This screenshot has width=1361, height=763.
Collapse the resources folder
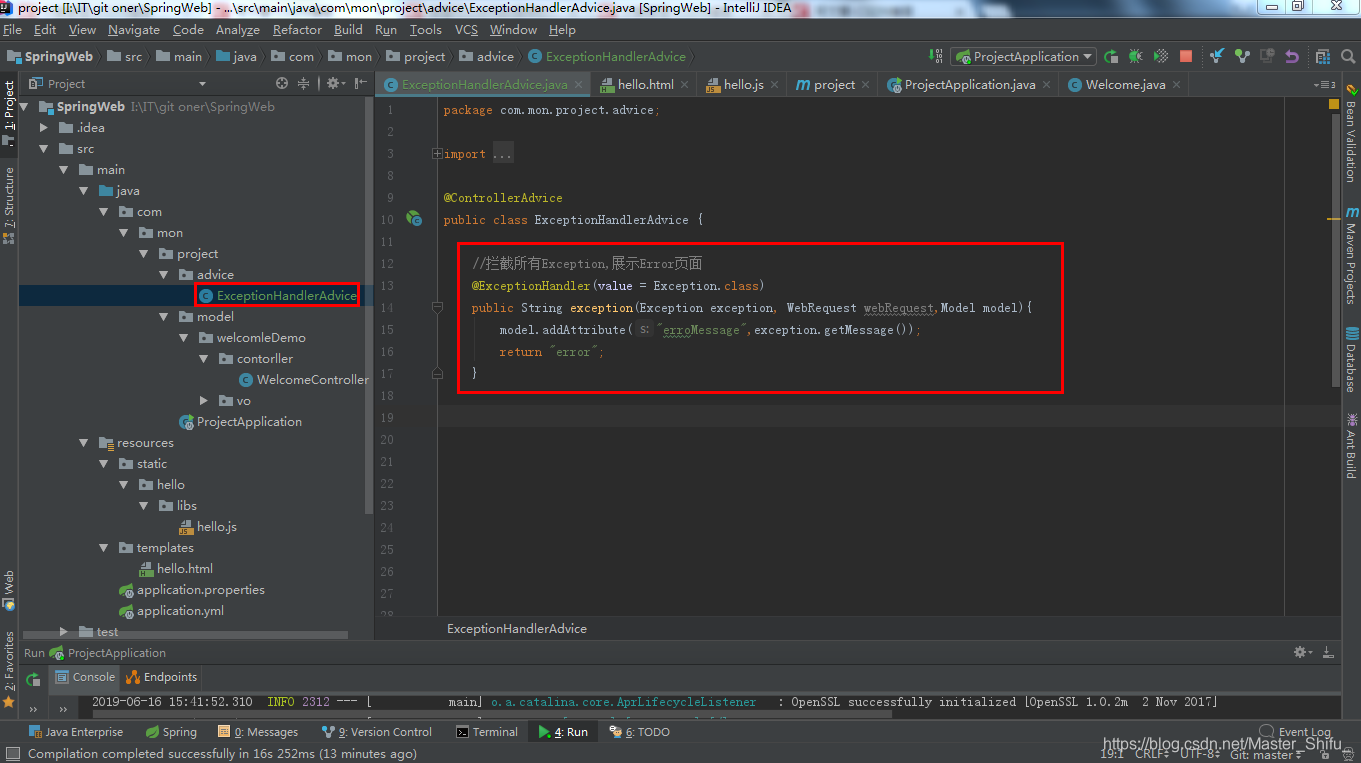click(x=84, y=443)
